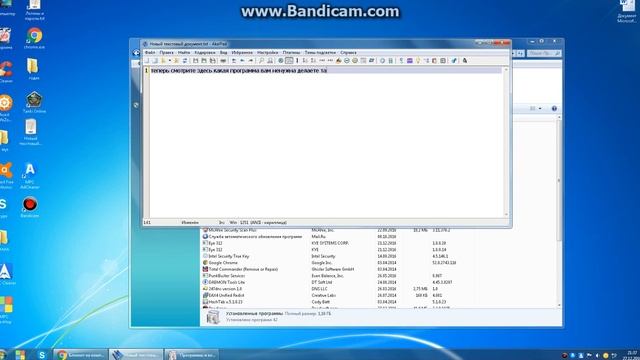640x360 pixels.
Task: Open the Правка menu
Action: point(167,53)
